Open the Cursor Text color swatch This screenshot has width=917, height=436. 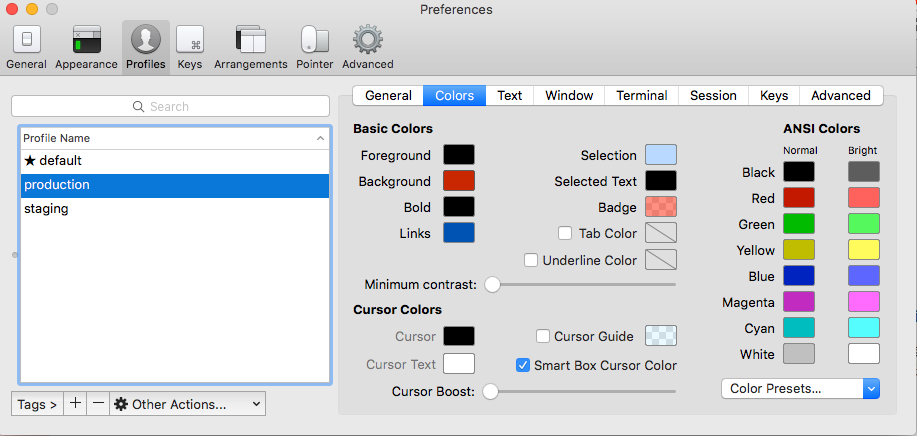point(458,364)
